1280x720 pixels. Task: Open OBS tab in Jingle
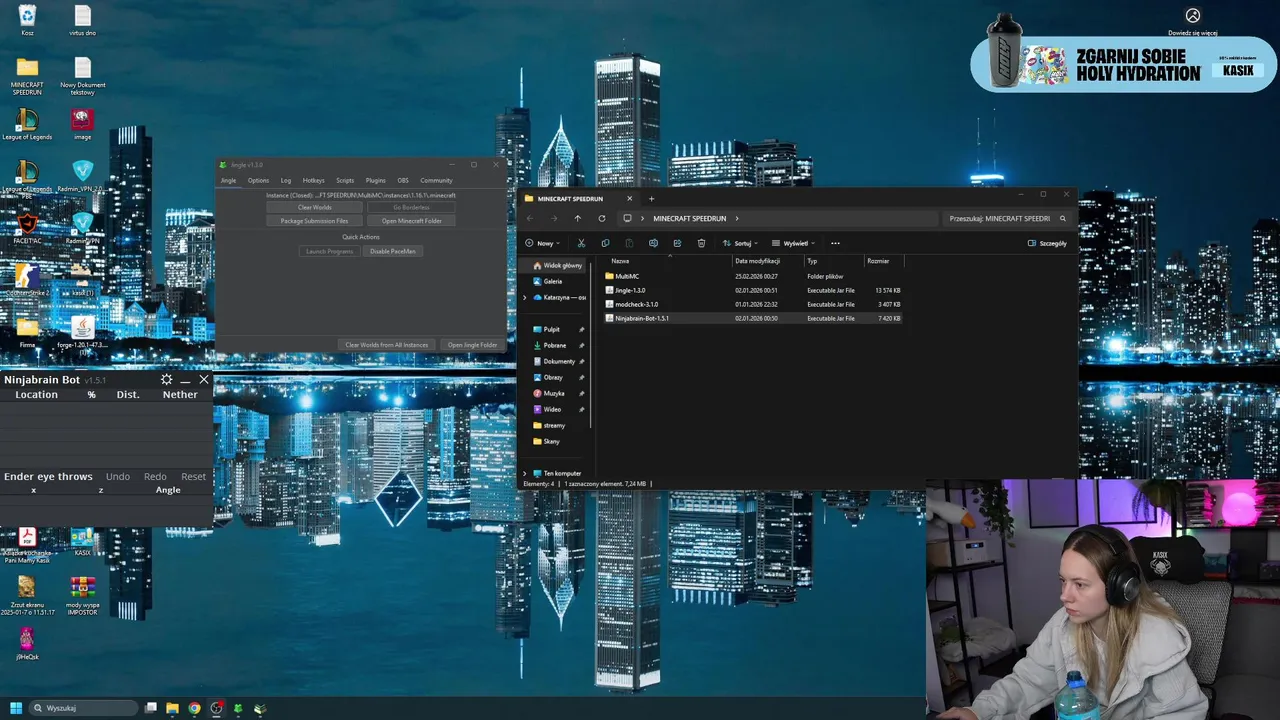point(403,181)
